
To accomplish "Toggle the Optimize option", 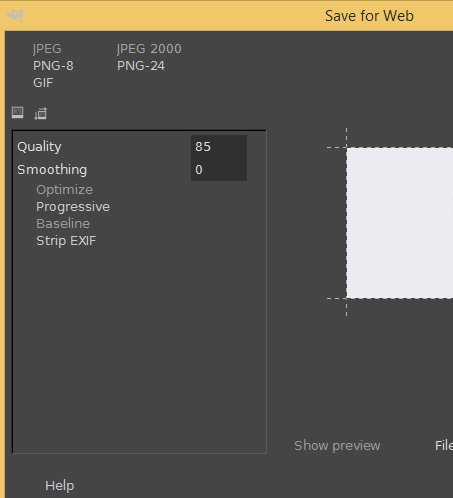I will (64, 190).
